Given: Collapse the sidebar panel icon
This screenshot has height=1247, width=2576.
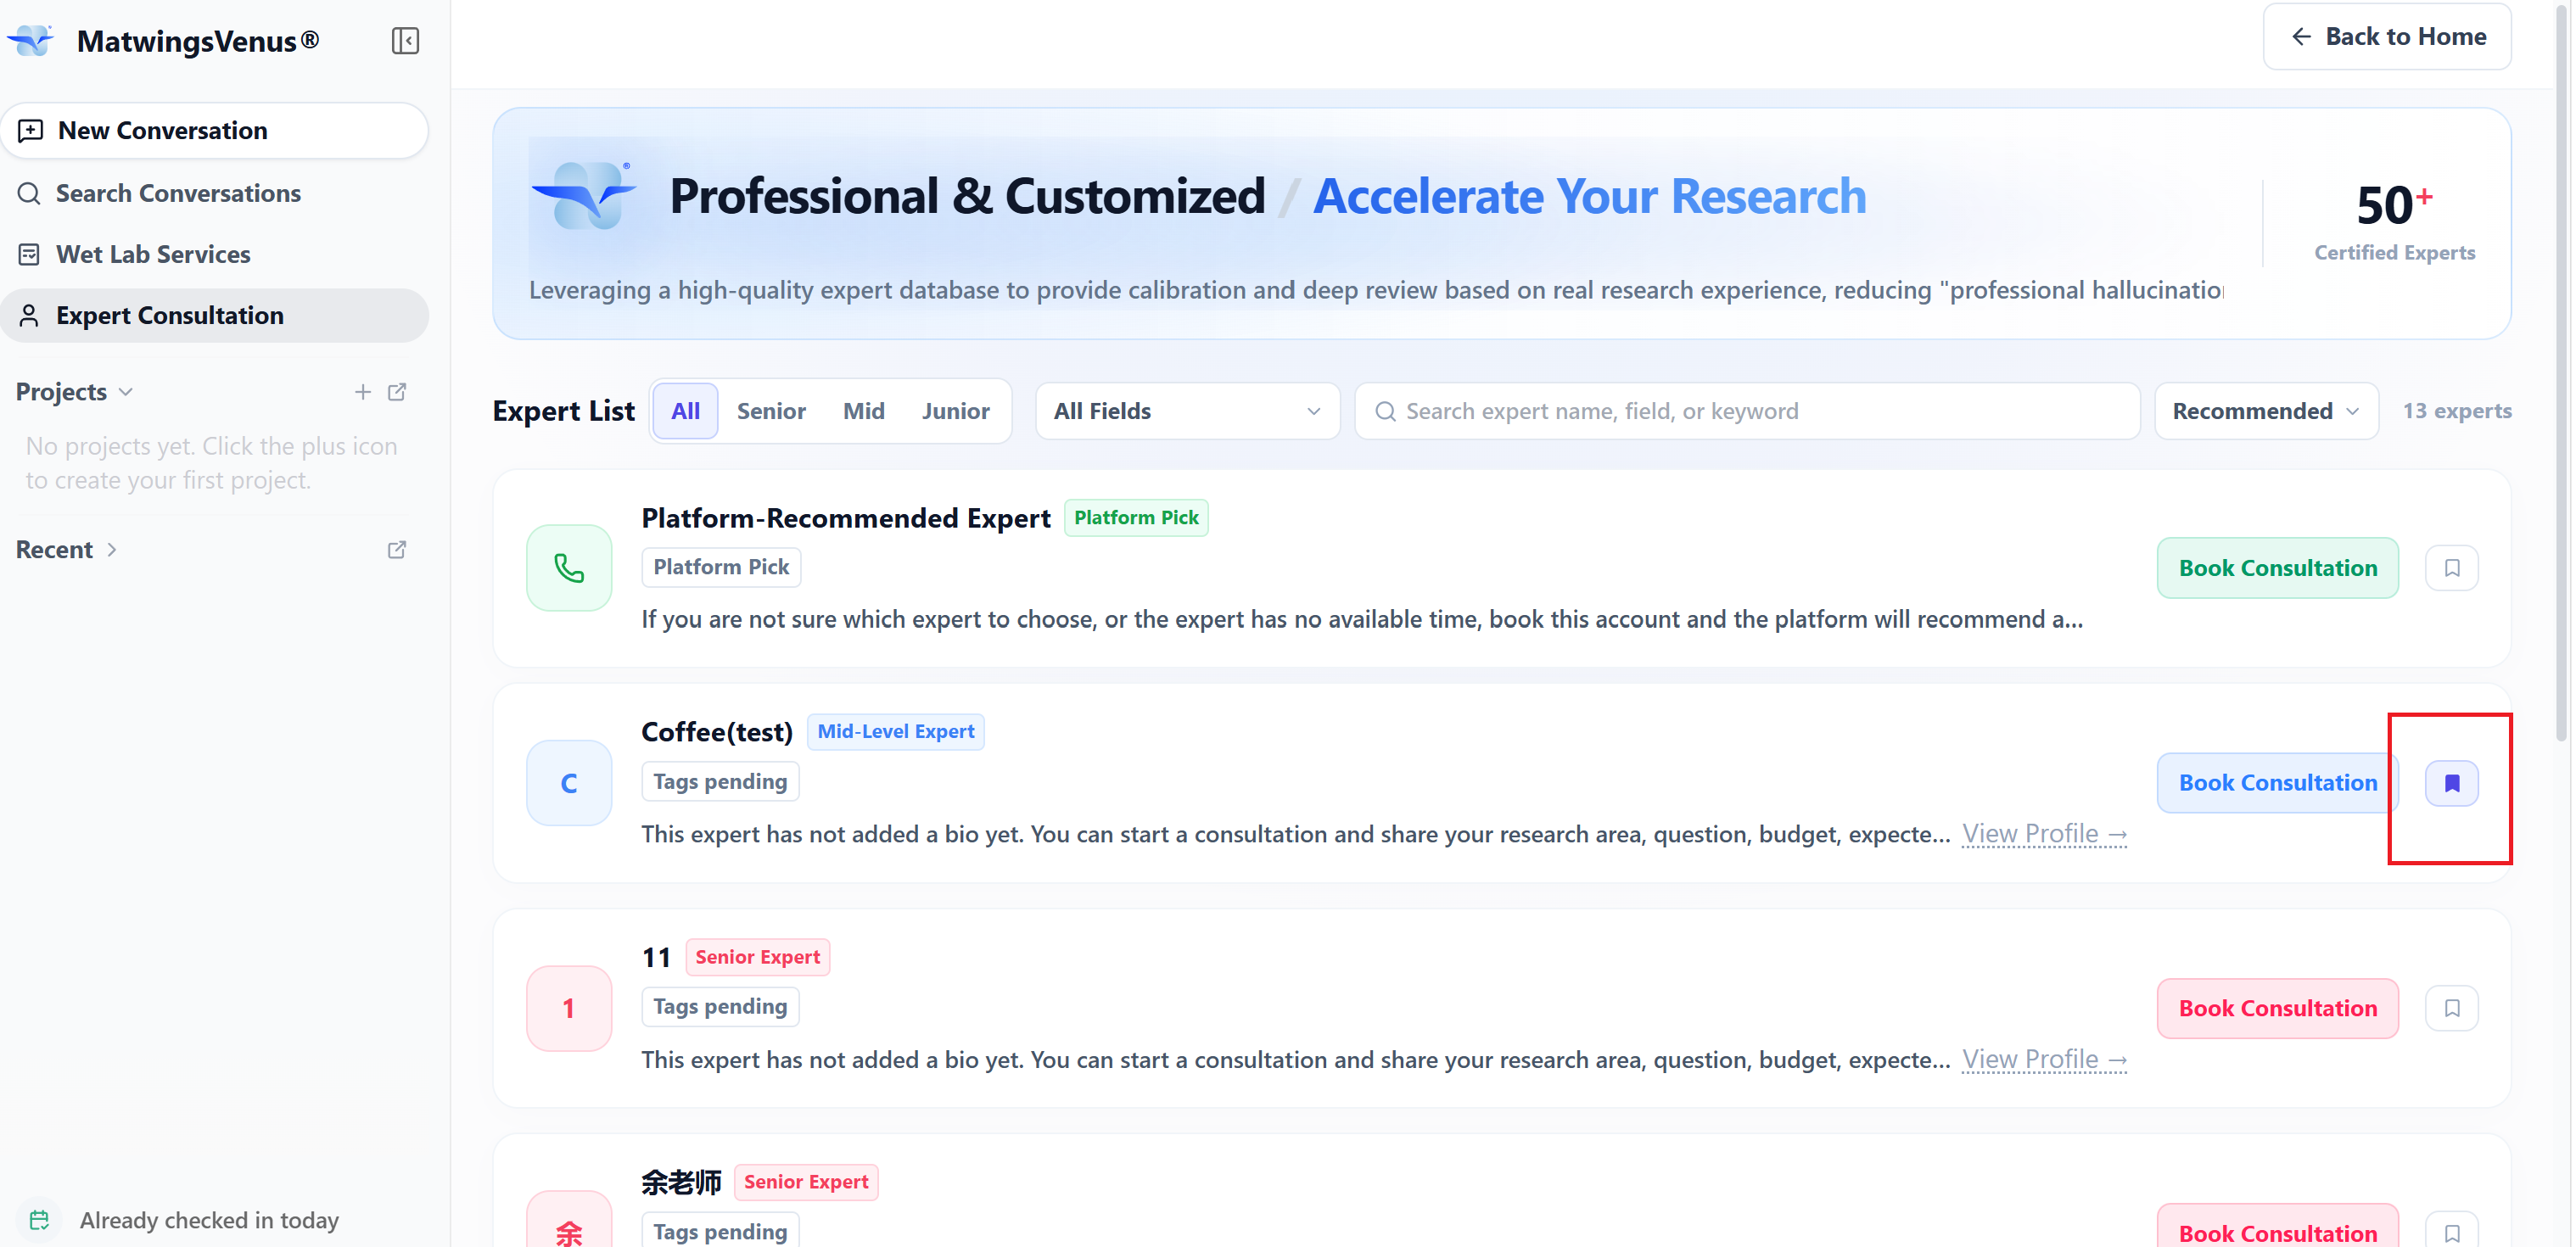Looking at the screenshot, I should click(x=405, y=41).
